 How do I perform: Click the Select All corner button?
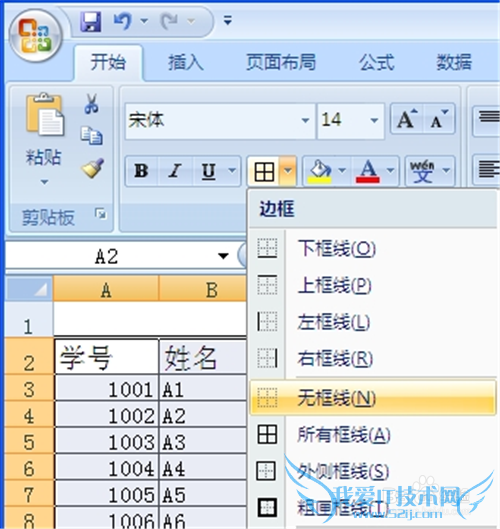point(30,289)
